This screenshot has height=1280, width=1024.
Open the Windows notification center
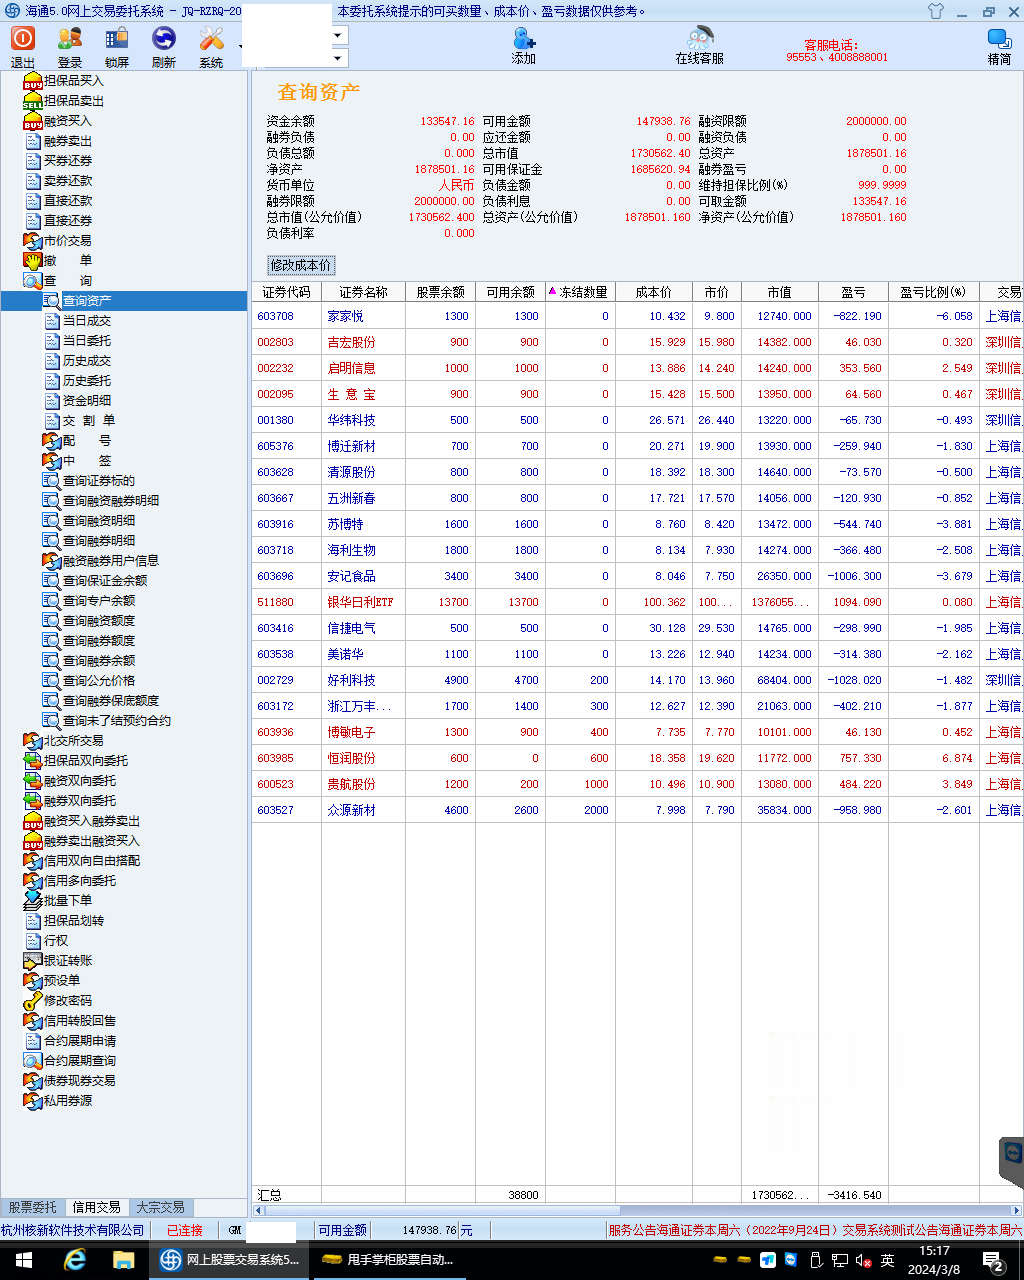tap(993, 1260)
